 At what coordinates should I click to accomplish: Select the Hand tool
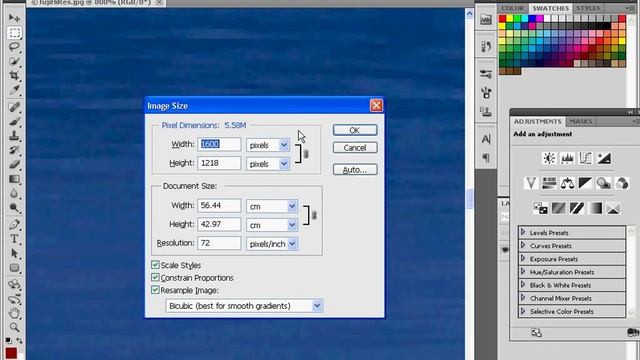tap(14, 313)
